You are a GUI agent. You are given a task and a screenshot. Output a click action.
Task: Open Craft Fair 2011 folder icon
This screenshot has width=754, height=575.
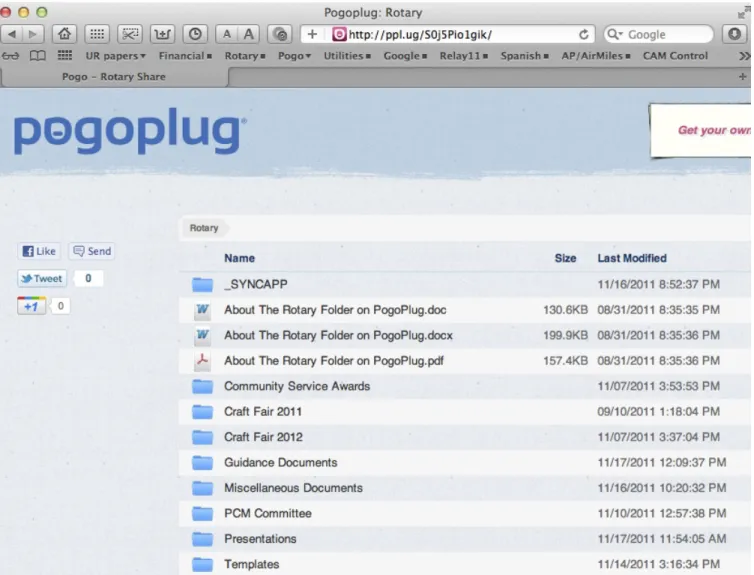(x=202, y=412)
